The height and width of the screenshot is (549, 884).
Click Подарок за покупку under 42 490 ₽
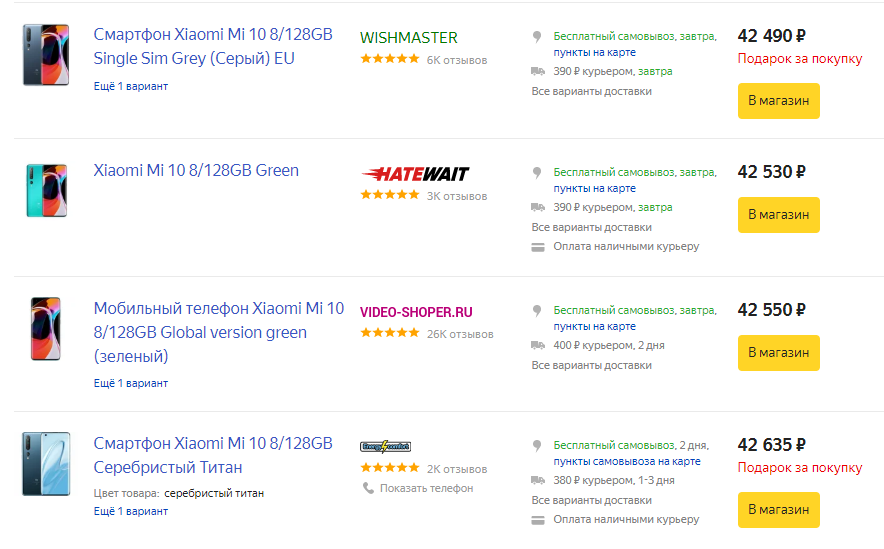click(799, 59)
